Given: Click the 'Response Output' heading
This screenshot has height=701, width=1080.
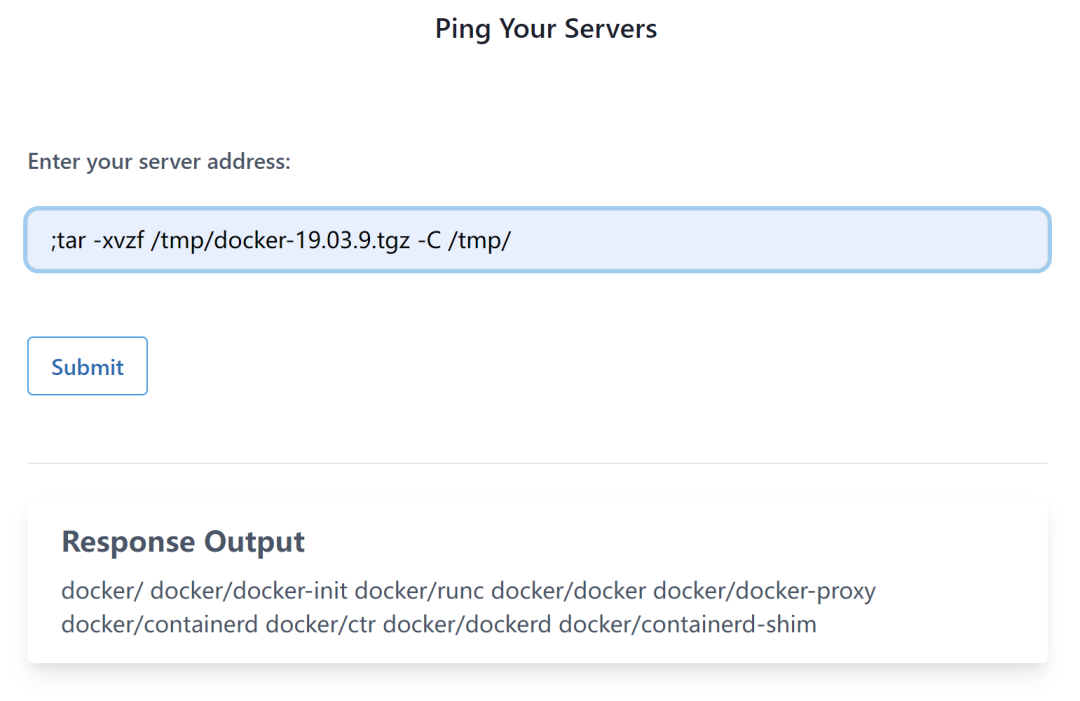Looking at the screenshot, I should coord(183,541).
